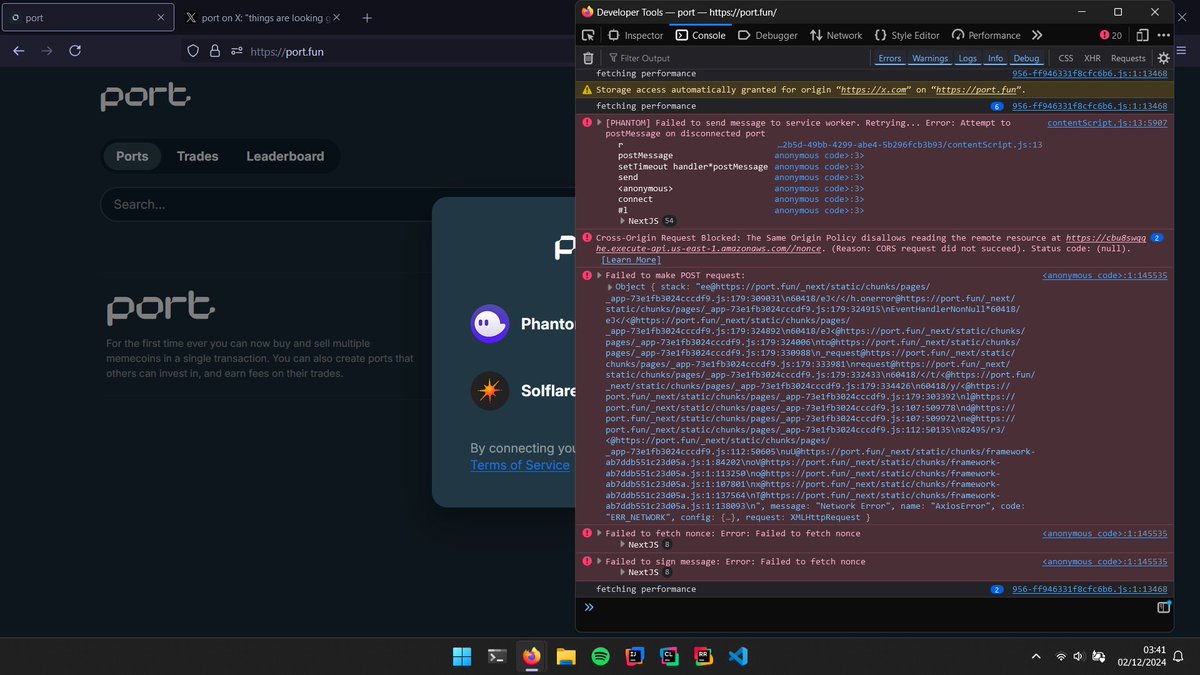
Task: View site security lock info
Action: pyautogui.click(x=215, y=51)
